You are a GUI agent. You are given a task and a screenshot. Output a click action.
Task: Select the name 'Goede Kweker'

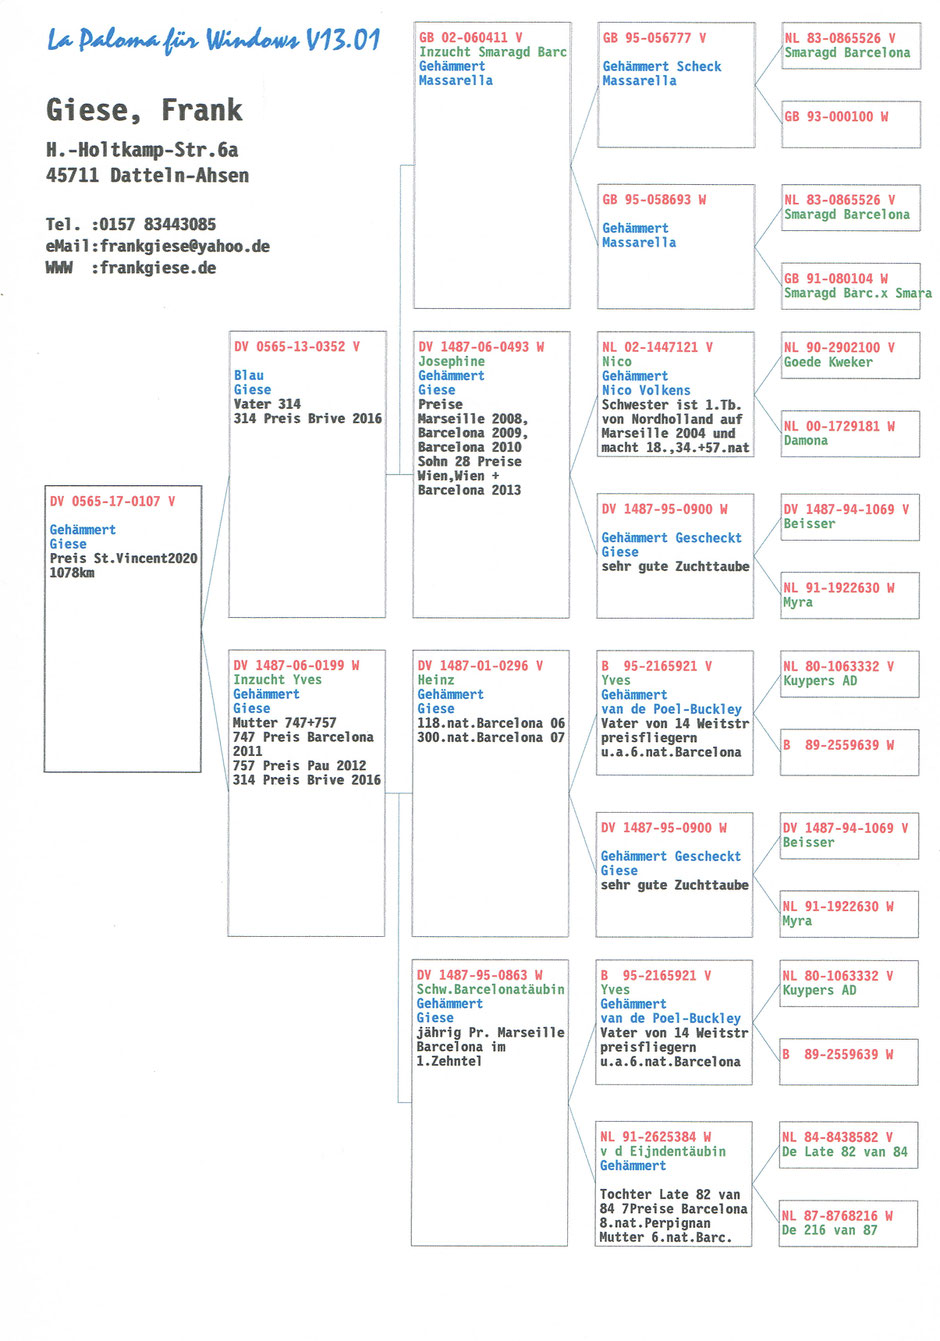828,362
